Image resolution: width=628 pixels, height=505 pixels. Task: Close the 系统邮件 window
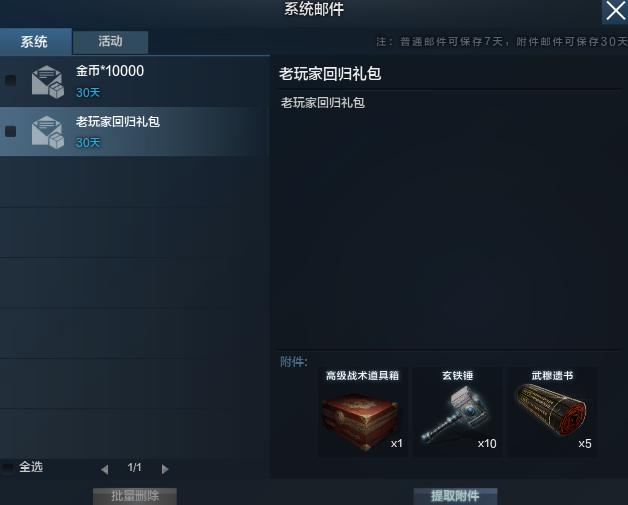615,11
